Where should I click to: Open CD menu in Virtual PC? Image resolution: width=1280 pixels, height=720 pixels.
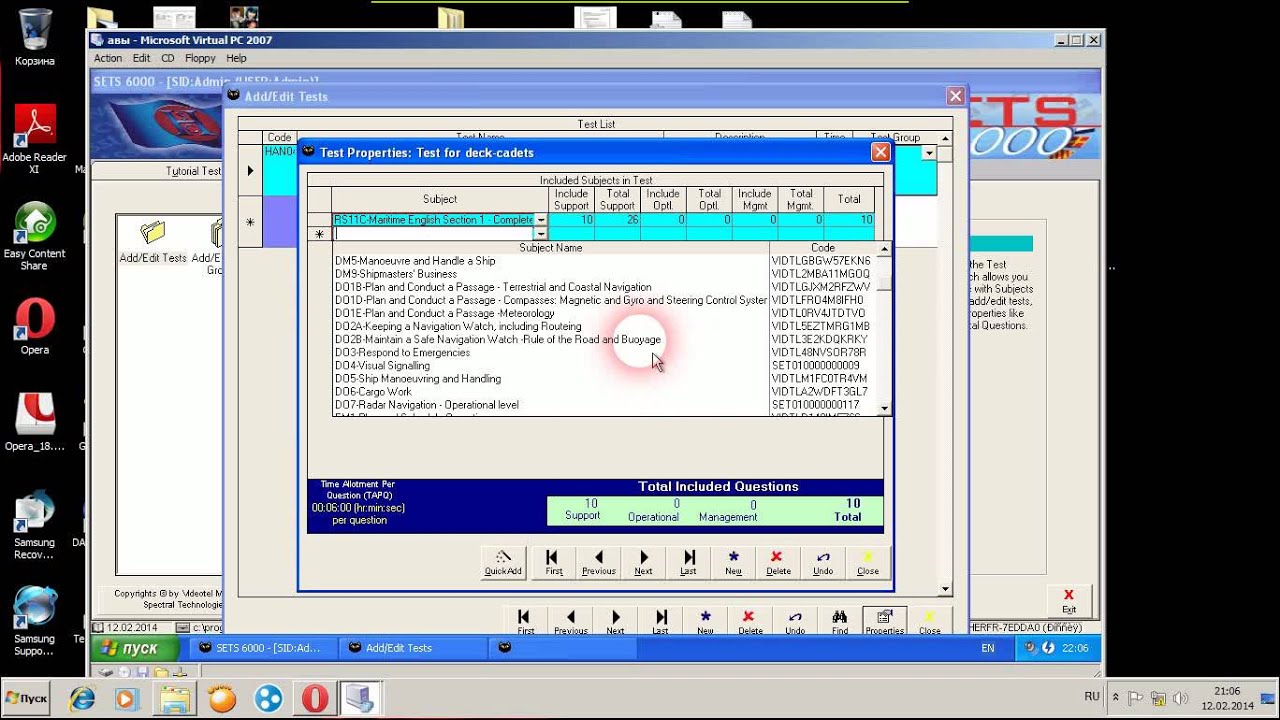click(x=168, y=58)
